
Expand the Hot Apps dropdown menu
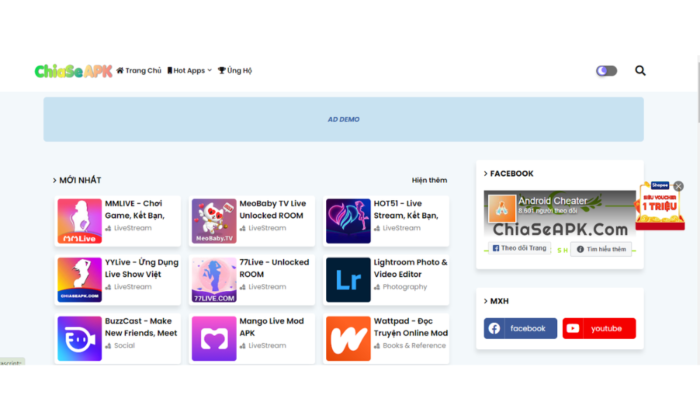pos(189,71)
